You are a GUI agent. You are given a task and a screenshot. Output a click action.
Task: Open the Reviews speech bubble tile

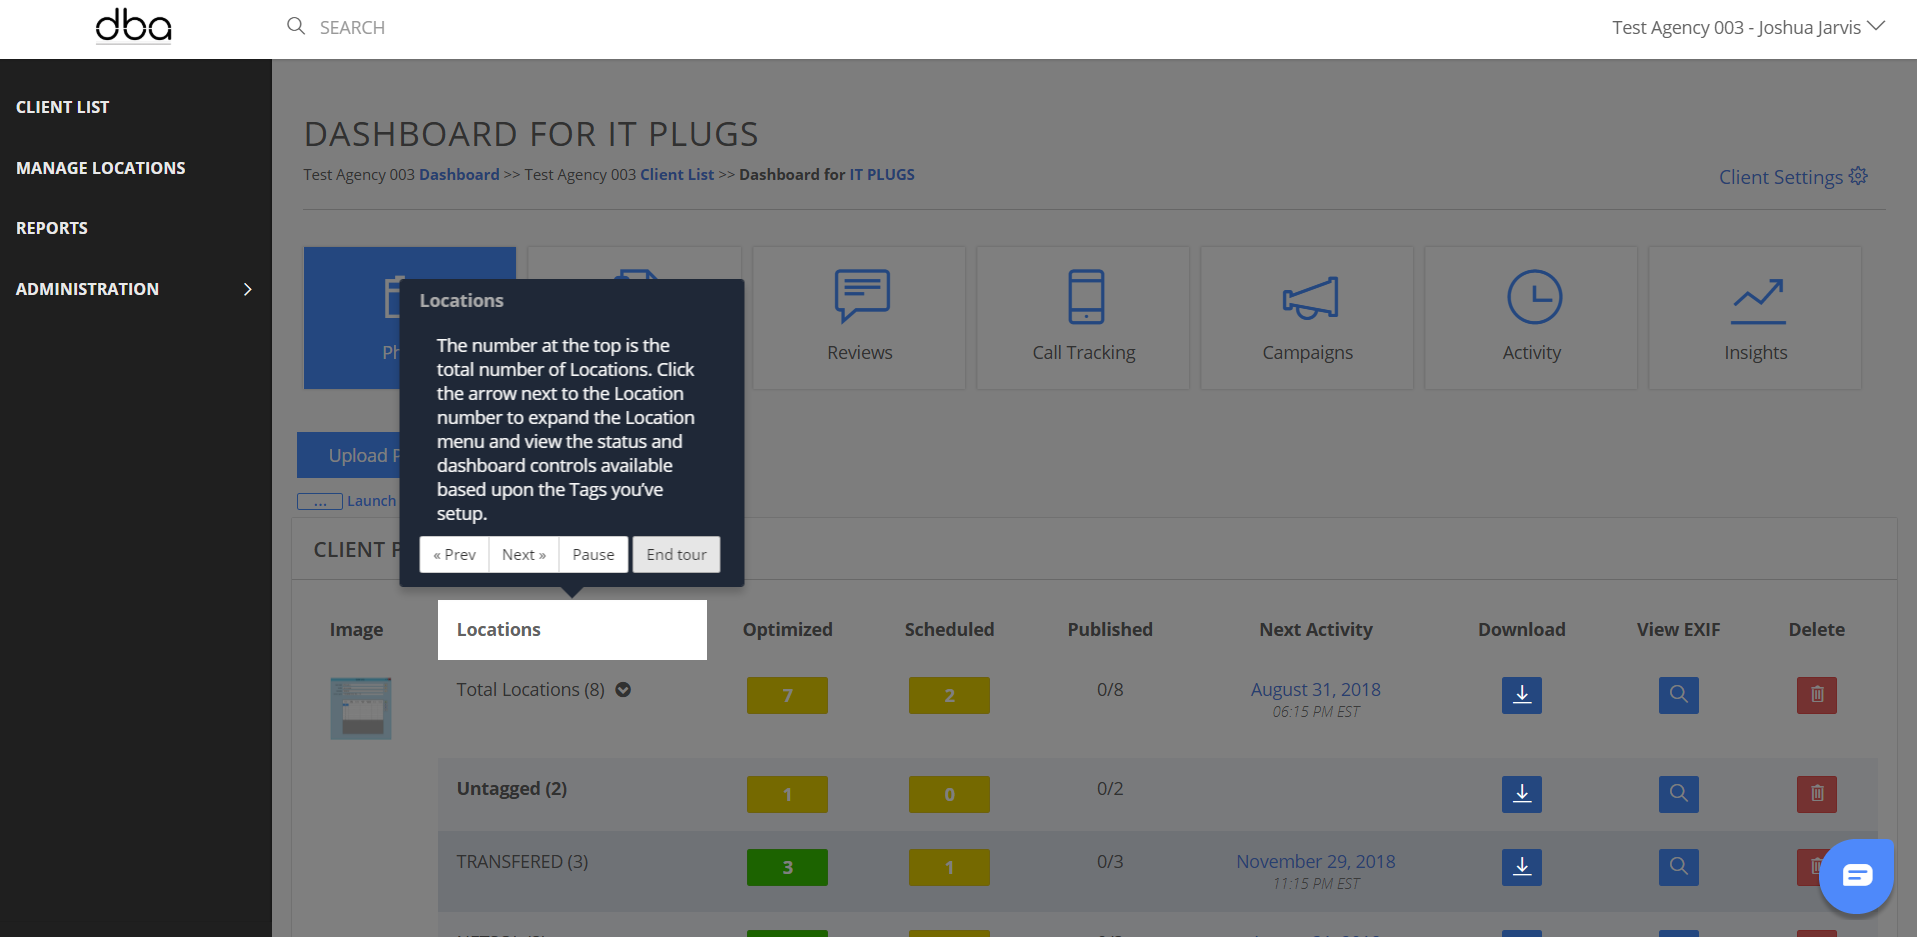point(859,317)
